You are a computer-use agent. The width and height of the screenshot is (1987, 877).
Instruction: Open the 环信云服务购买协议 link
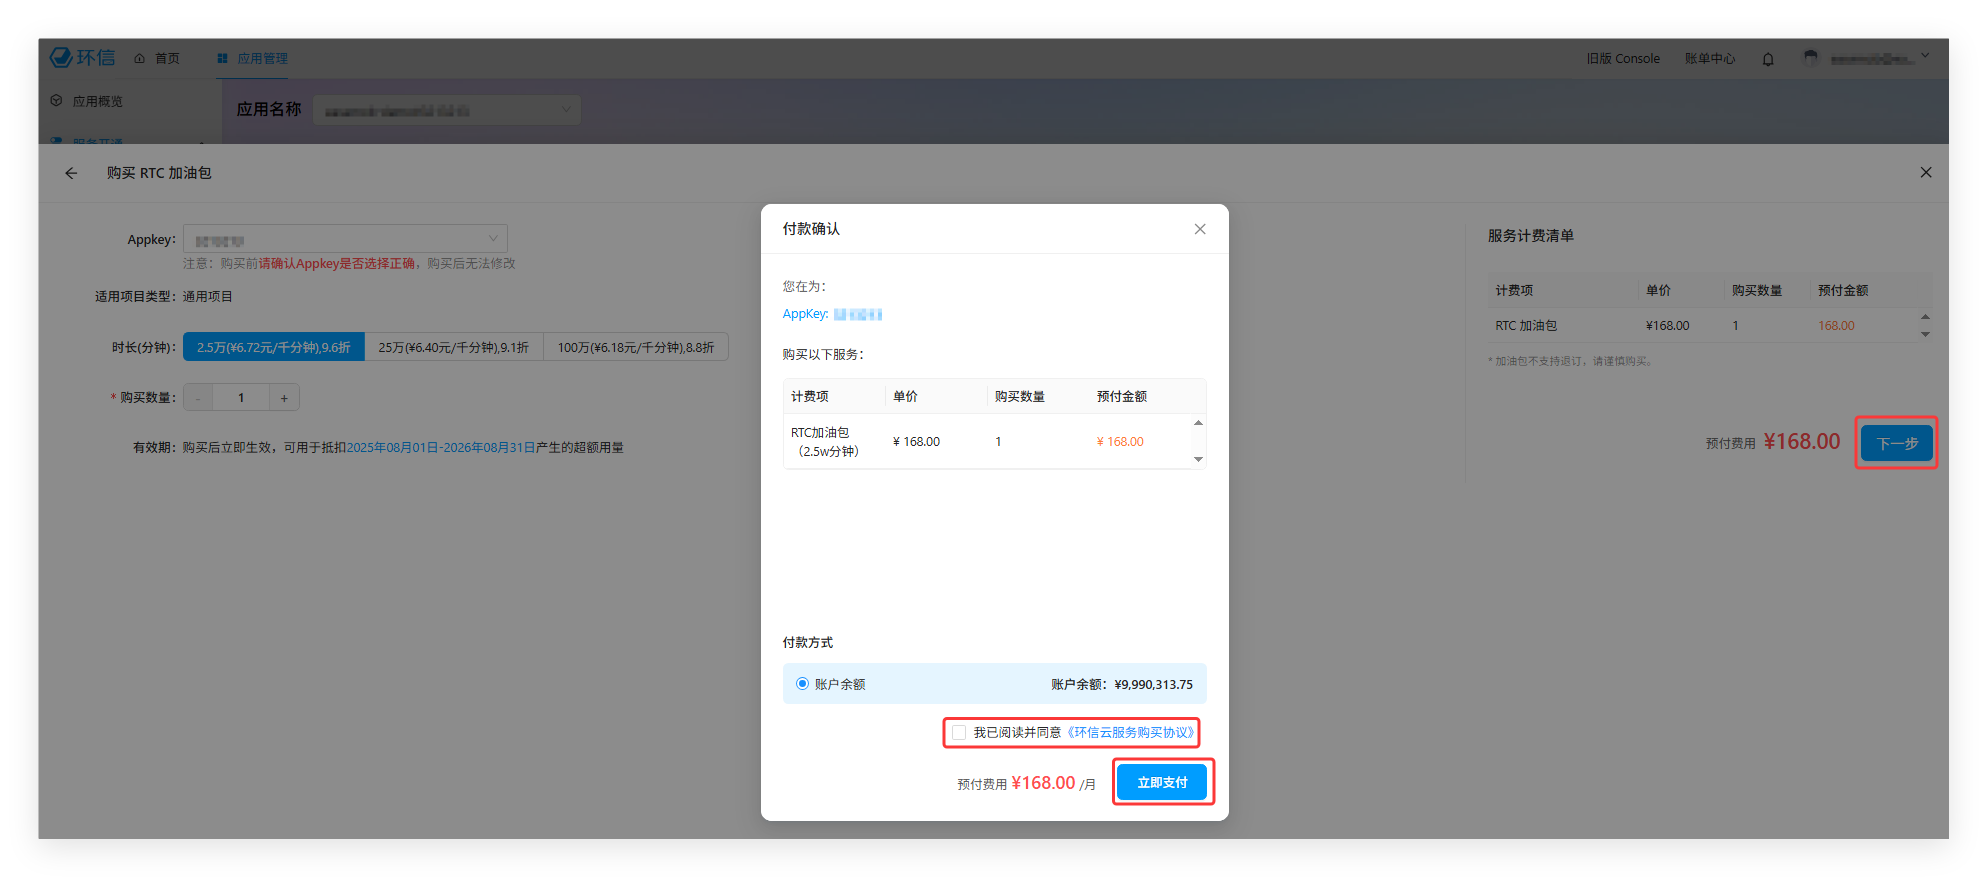coord(1132,733)
